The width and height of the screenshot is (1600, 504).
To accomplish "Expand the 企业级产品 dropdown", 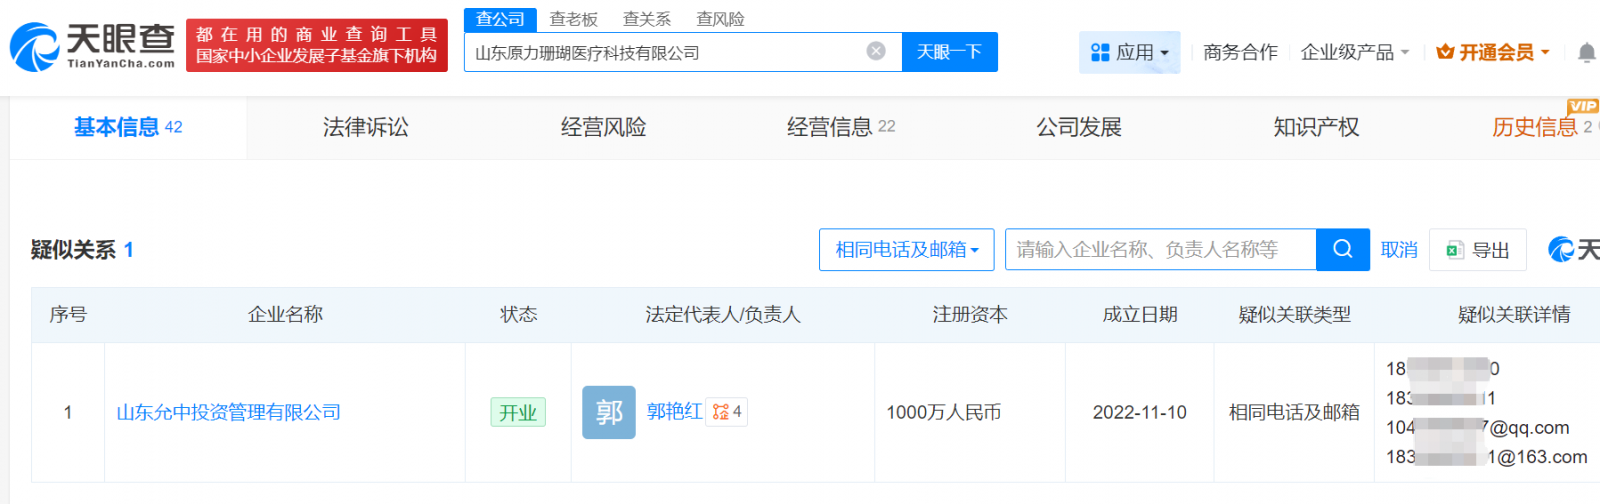I will pos(1354,52).
